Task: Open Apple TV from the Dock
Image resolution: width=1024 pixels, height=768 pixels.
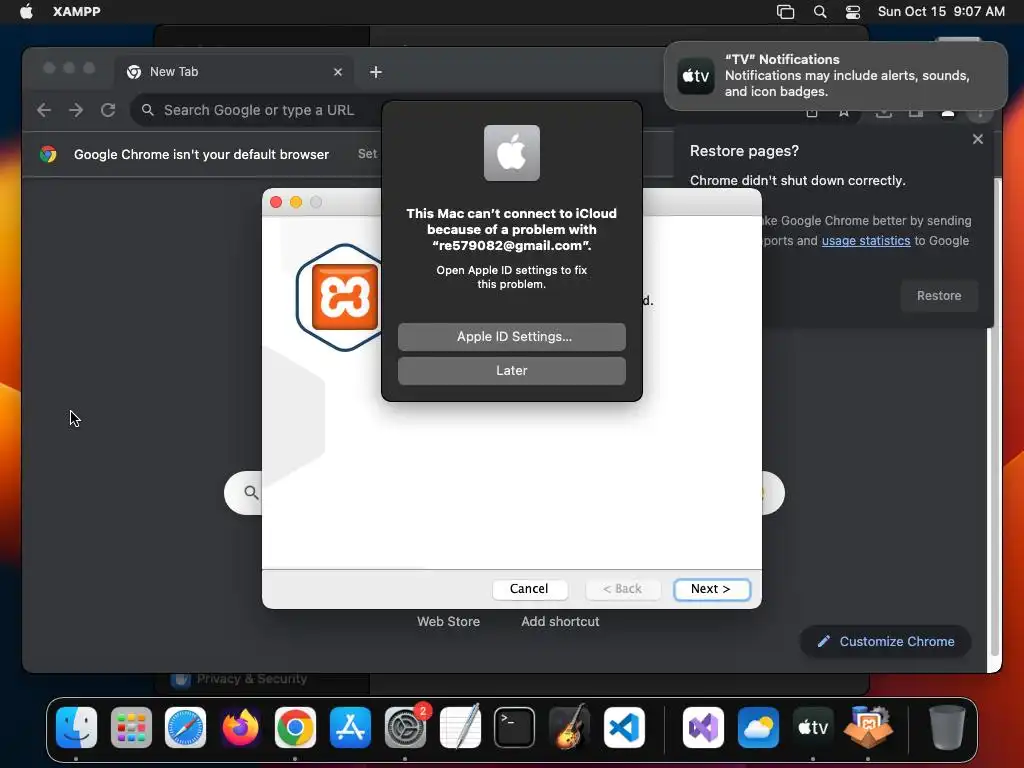Action: 813,728
